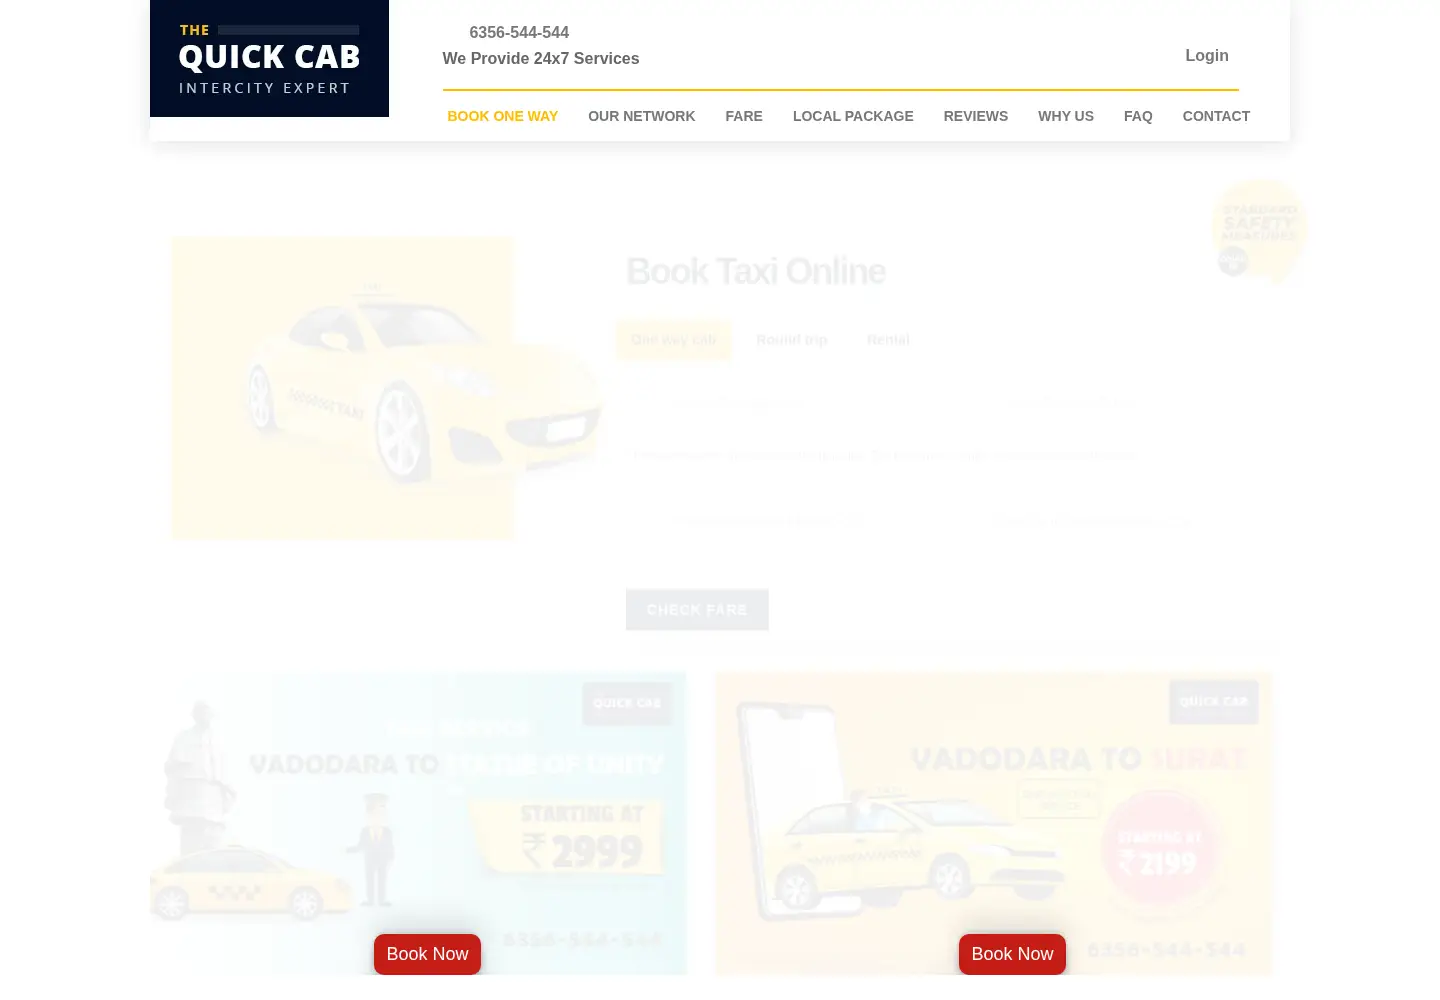Go to Why Us section
This screenshot has width=1440, height=1000.
[x=1066, y=116]
